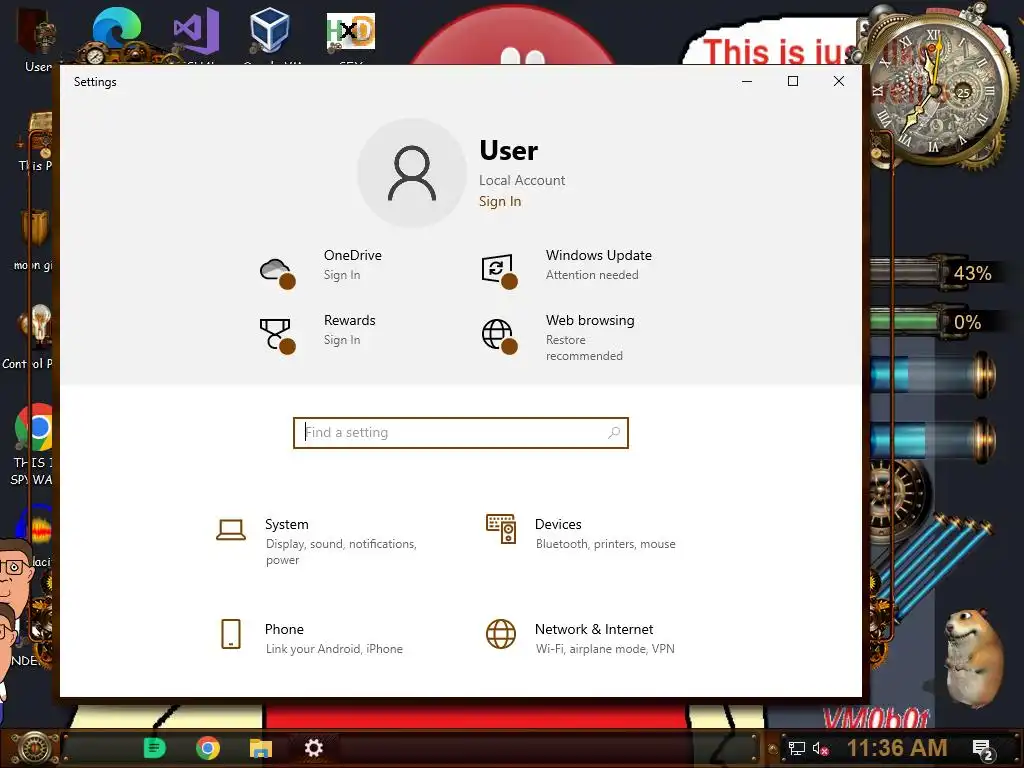
Task: Open Phone Link your Android settings
Action: pos(334,648)
